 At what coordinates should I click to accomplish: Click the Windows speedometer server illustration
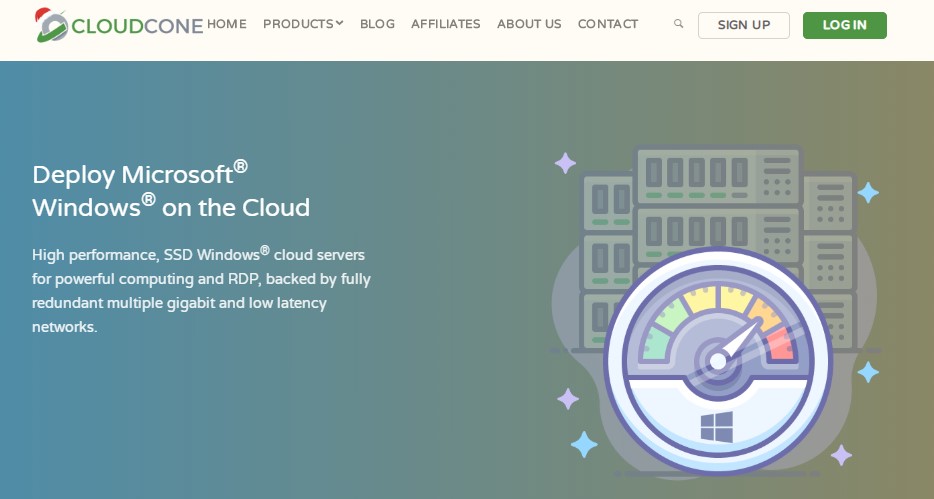pyautogui.click(x=715, y=311)
